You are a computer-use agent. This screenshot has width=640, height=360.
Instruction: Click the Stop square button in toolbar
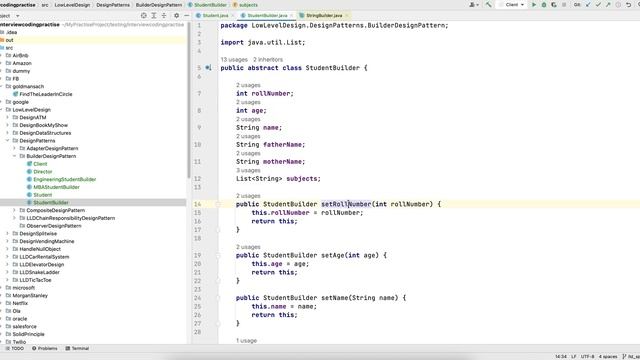pos(564,5)
